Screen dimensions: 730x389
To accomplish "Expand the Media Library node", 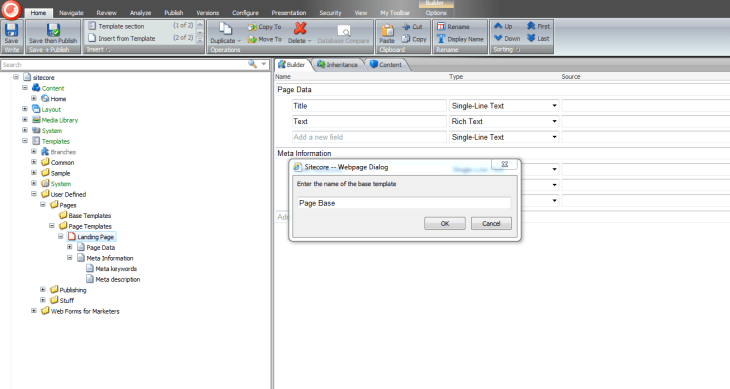I will [x=25, y=120].
